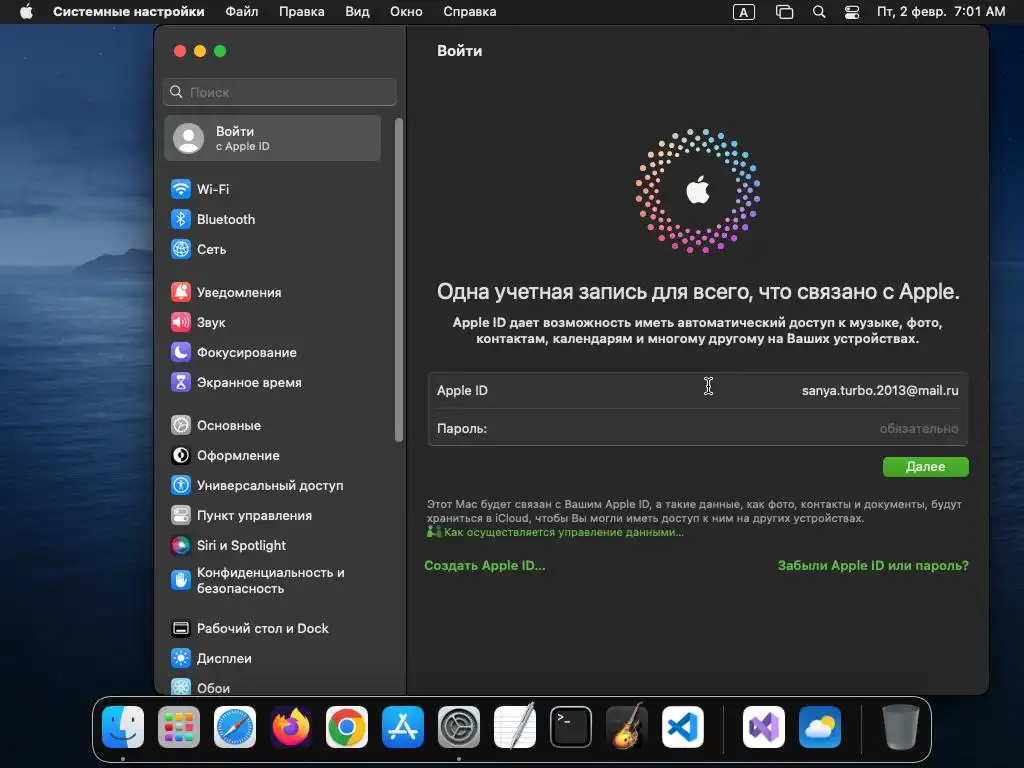Open Google Chrome from Dock
The width and height of the screenshot is (1024, 768).
347,727
